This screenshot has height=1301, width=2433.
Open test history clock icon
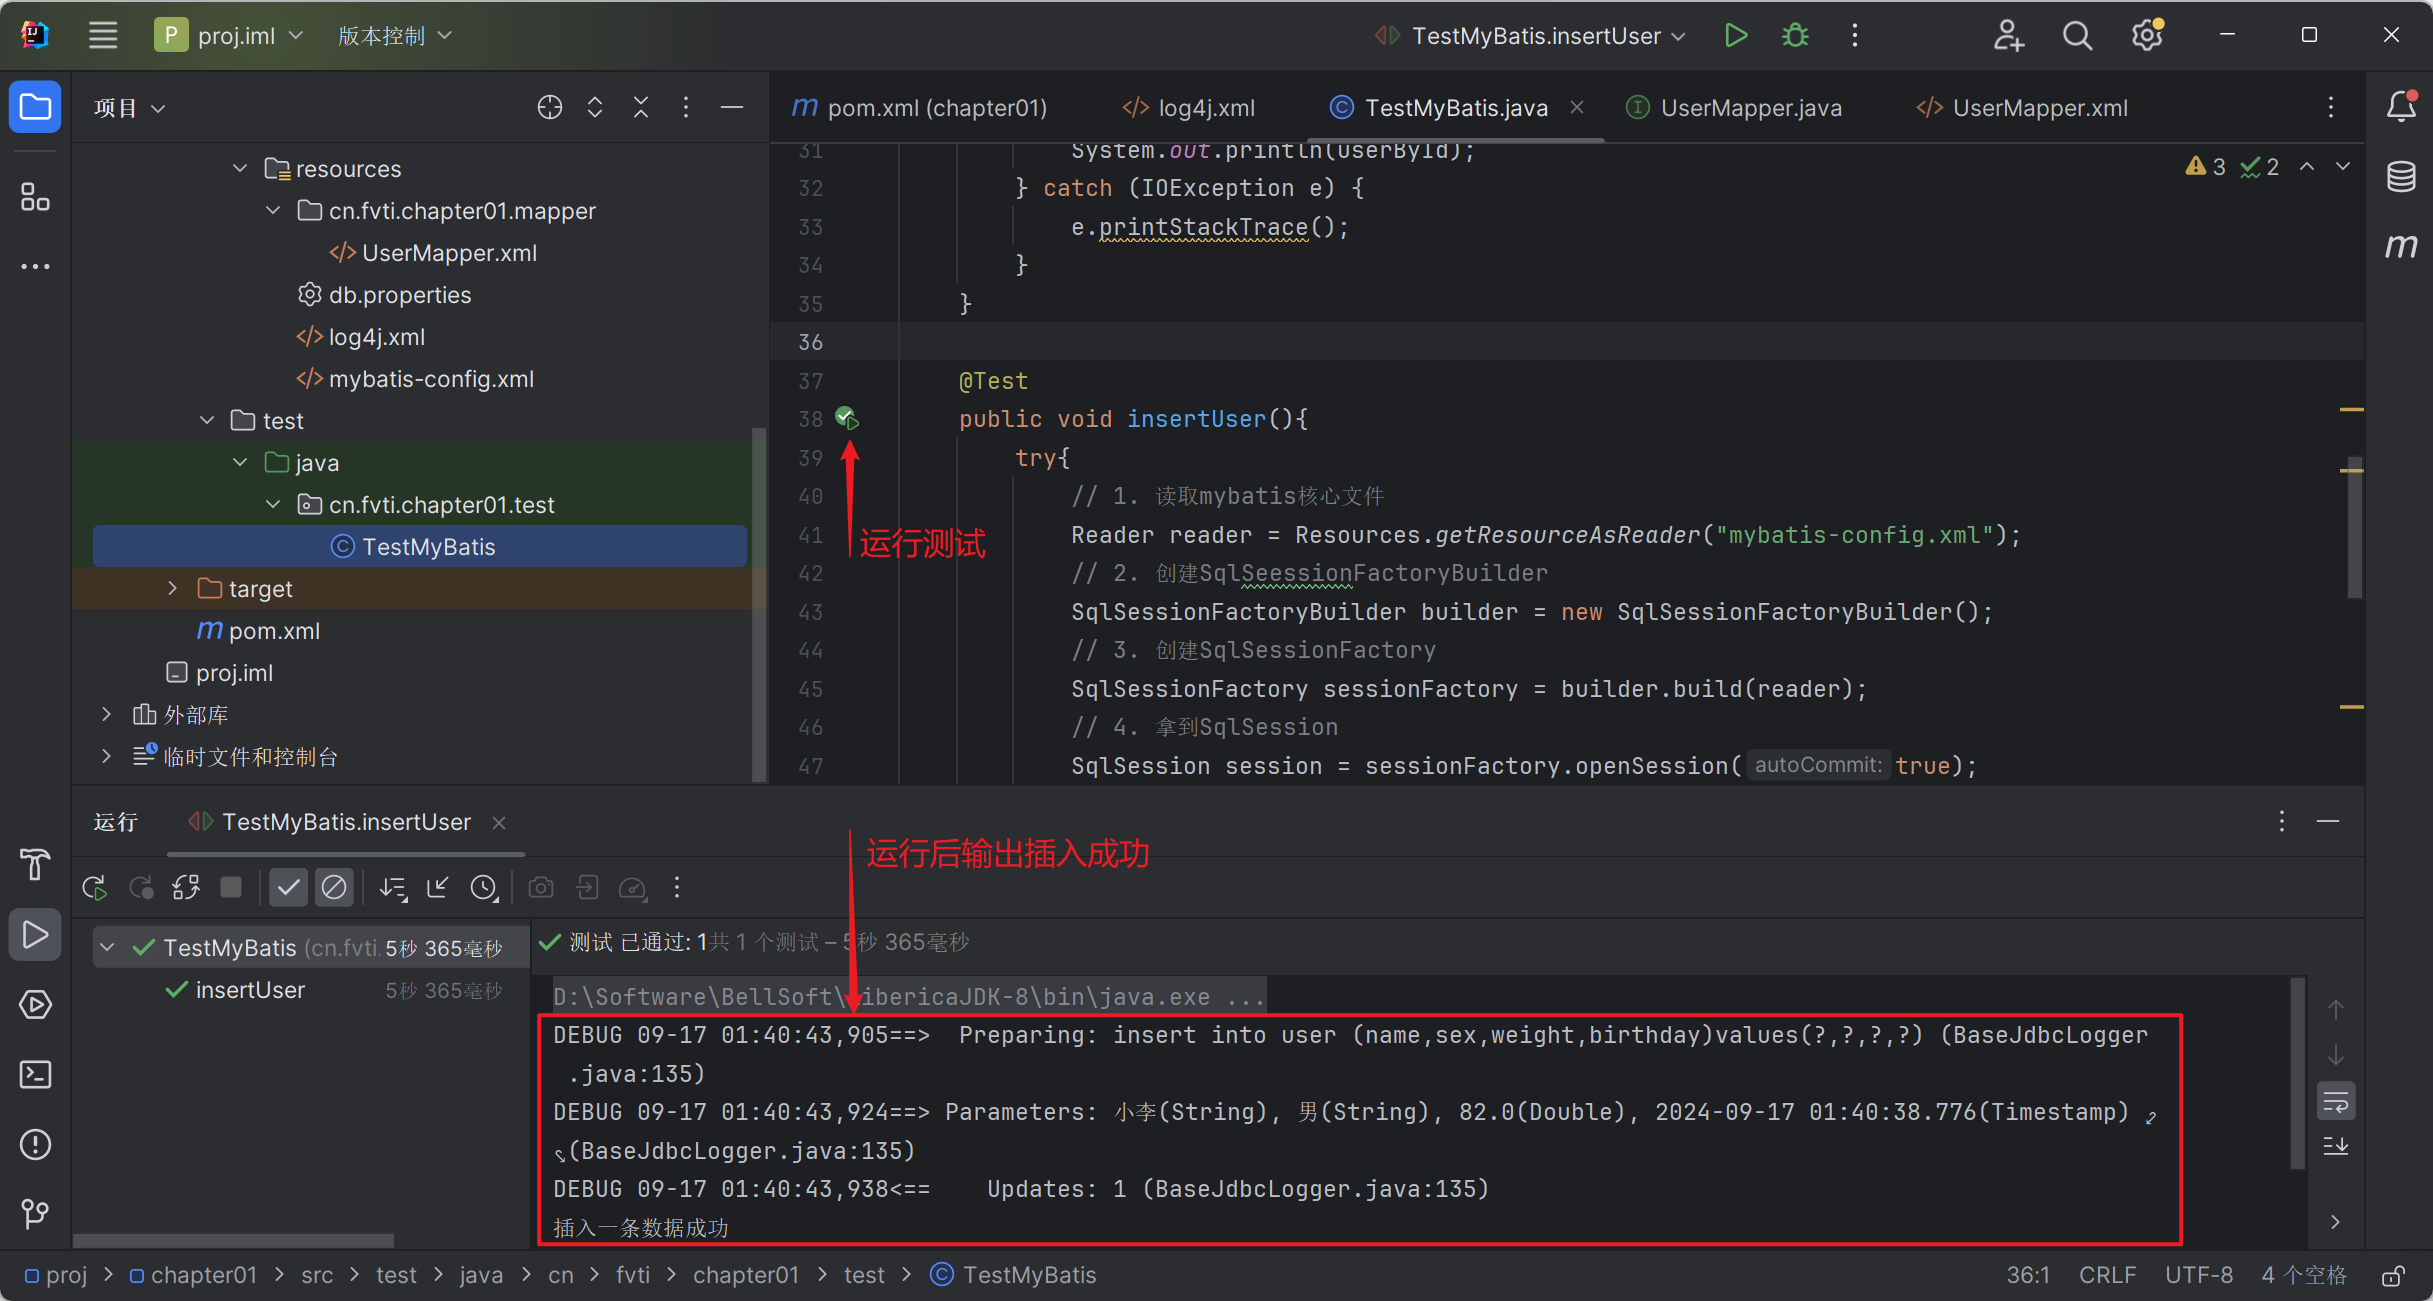[x=484, y=887]
